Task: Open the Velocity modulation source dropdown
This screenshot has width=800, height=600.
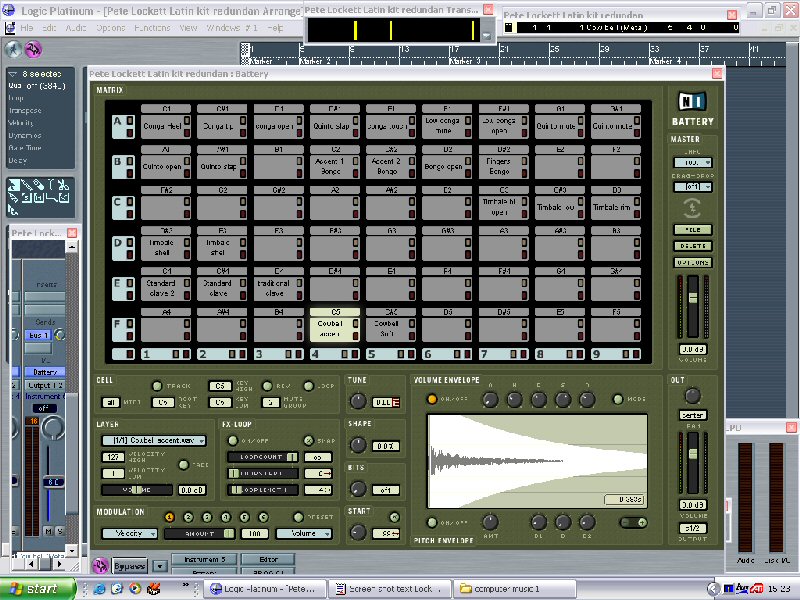Action: click(x=128, y=533)
